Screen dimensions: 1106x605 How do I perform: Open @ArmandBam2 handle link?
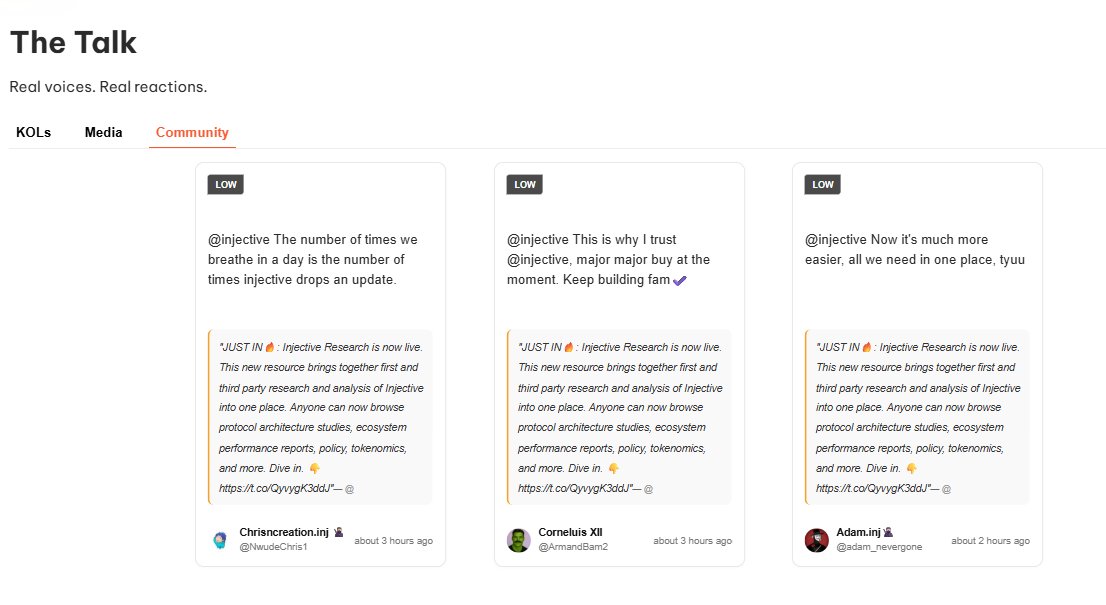573,547
